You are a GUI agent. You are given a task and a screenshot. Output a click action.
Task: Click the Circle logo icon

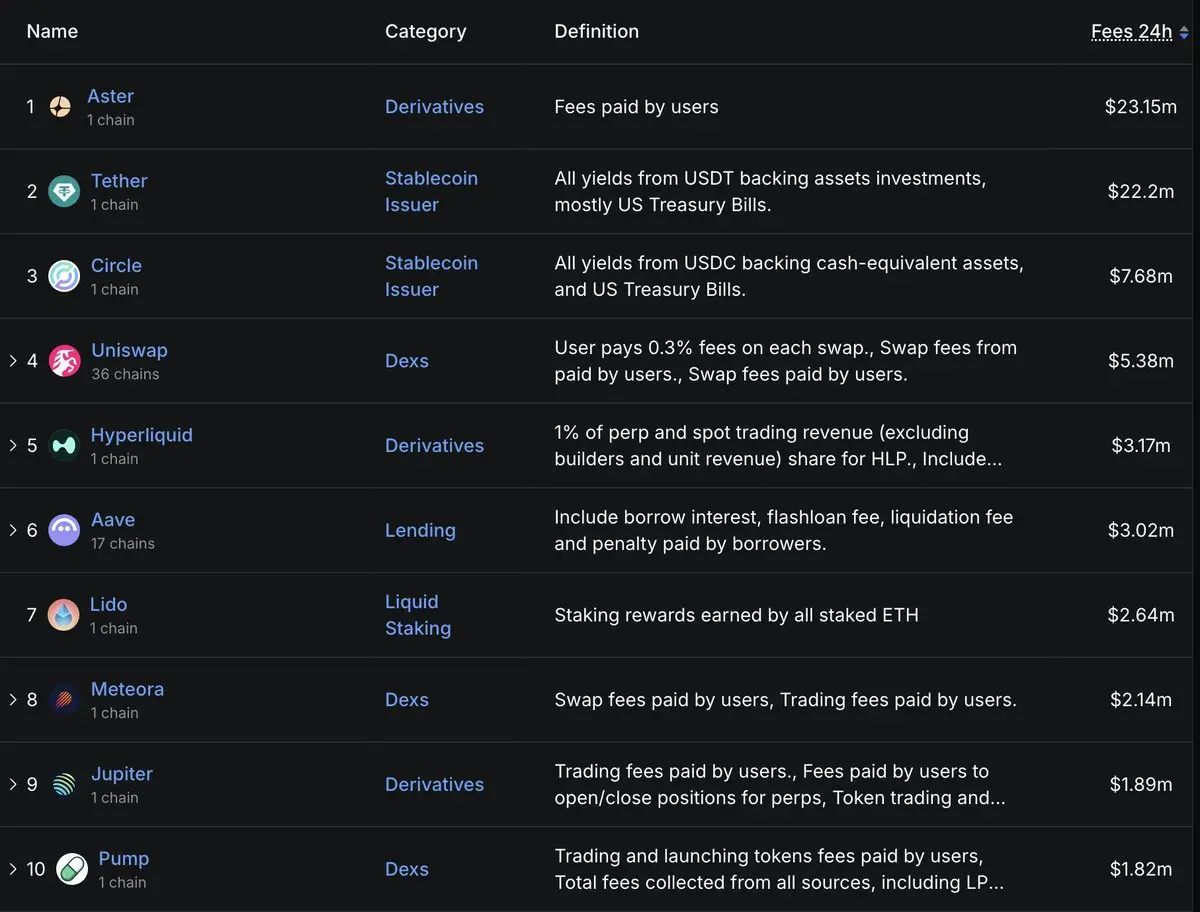coord(64,276)
